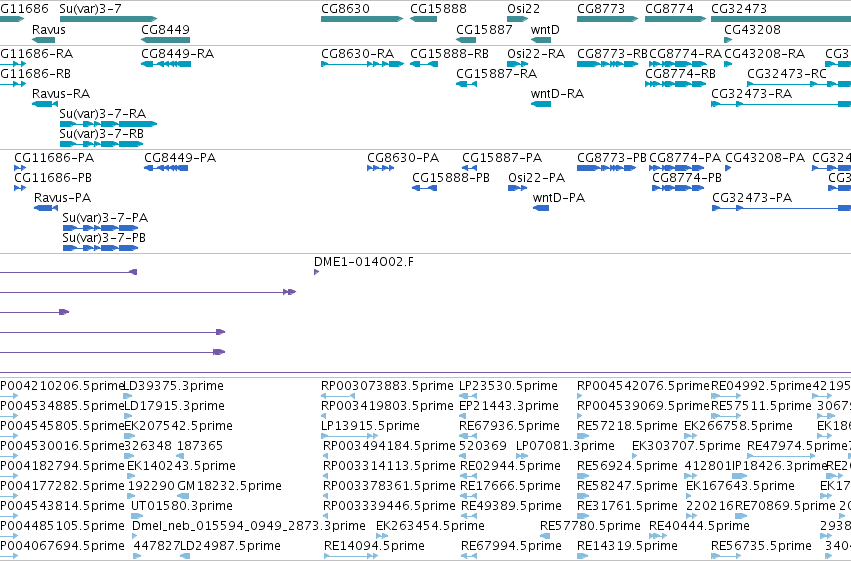Click protein CG32473-PA

point(782,208)
